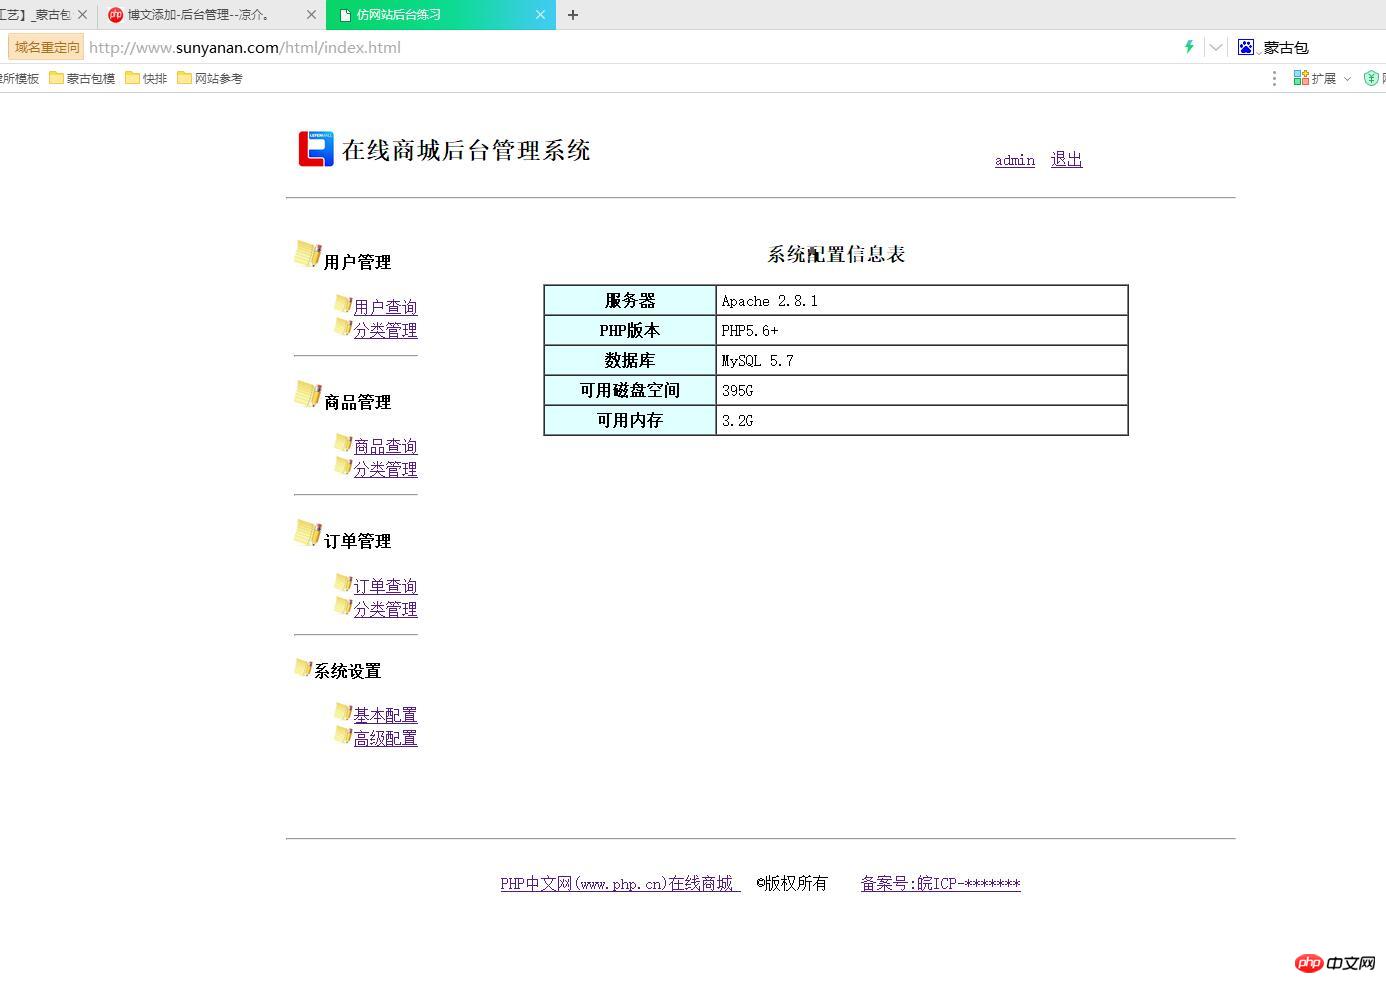Click small icon next to 订单查询
The image size is (1386, 983).
(x=343, y=583)
